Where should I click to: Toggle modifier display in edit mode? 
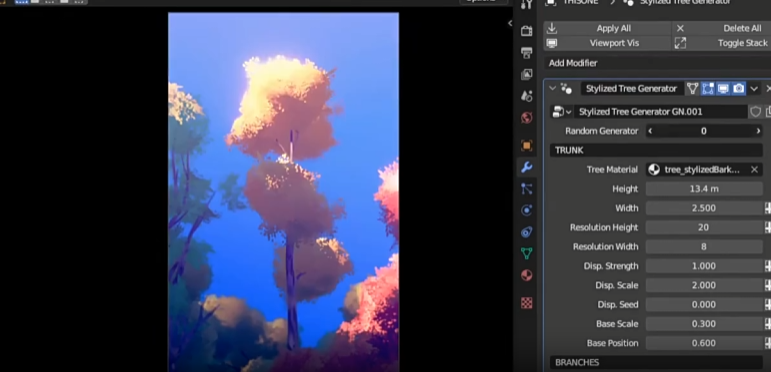pos(708,88)
